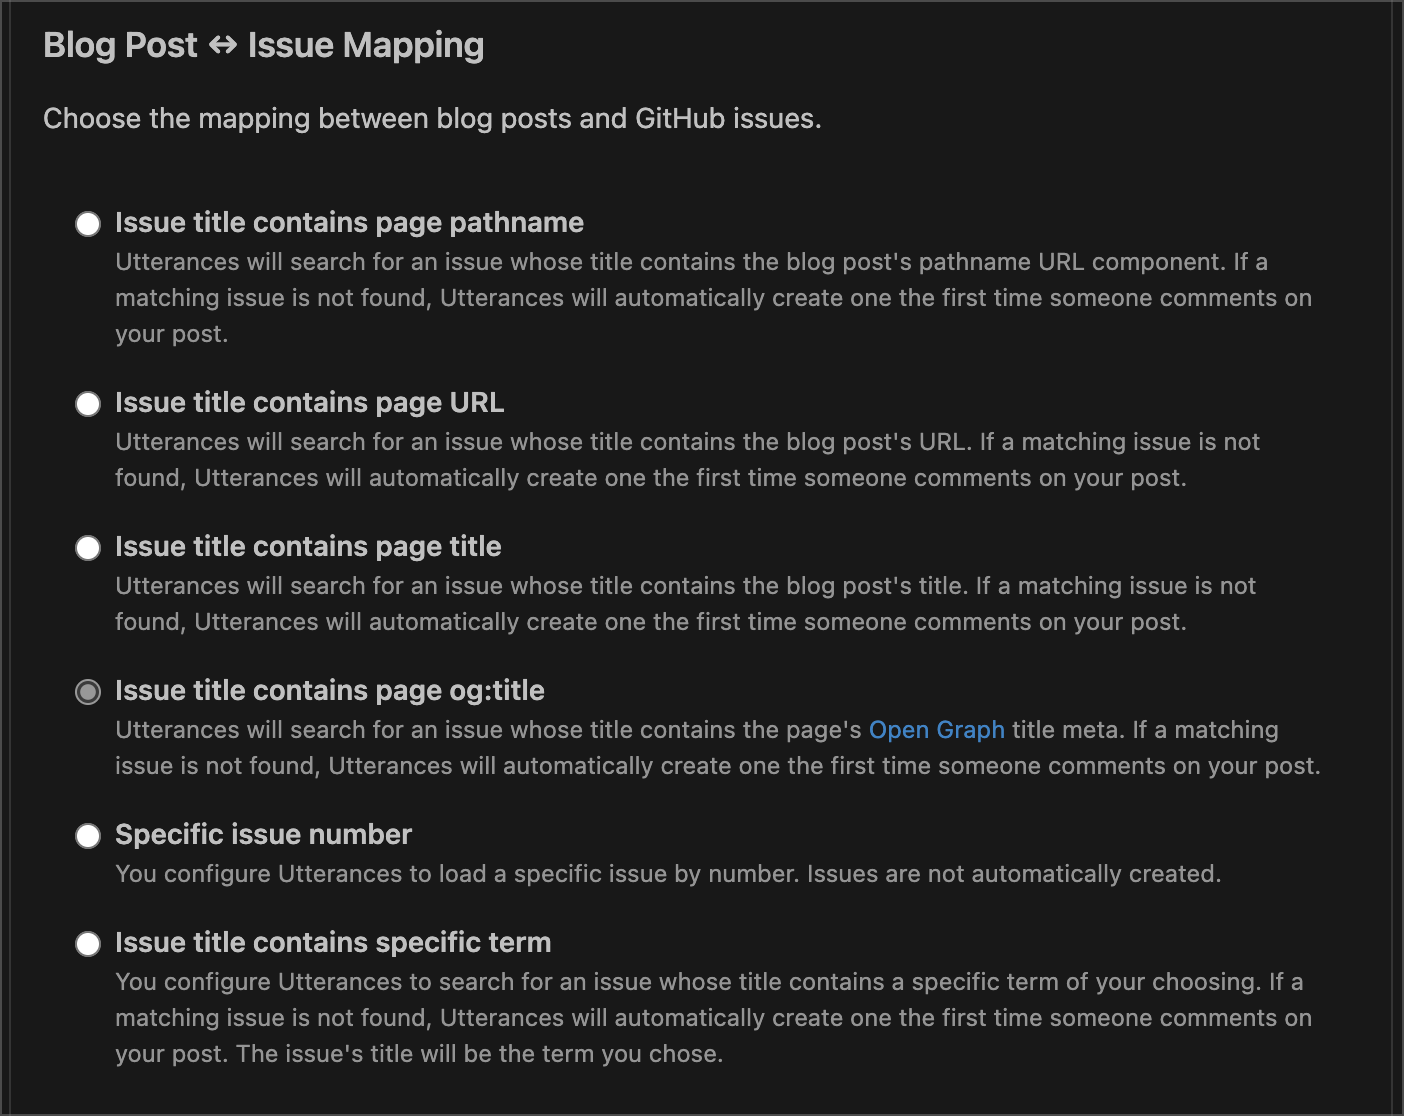Click the 'Specific issue number' label text
The height and width of the screenshot is (1116, 1404).
tap(263, 834)
